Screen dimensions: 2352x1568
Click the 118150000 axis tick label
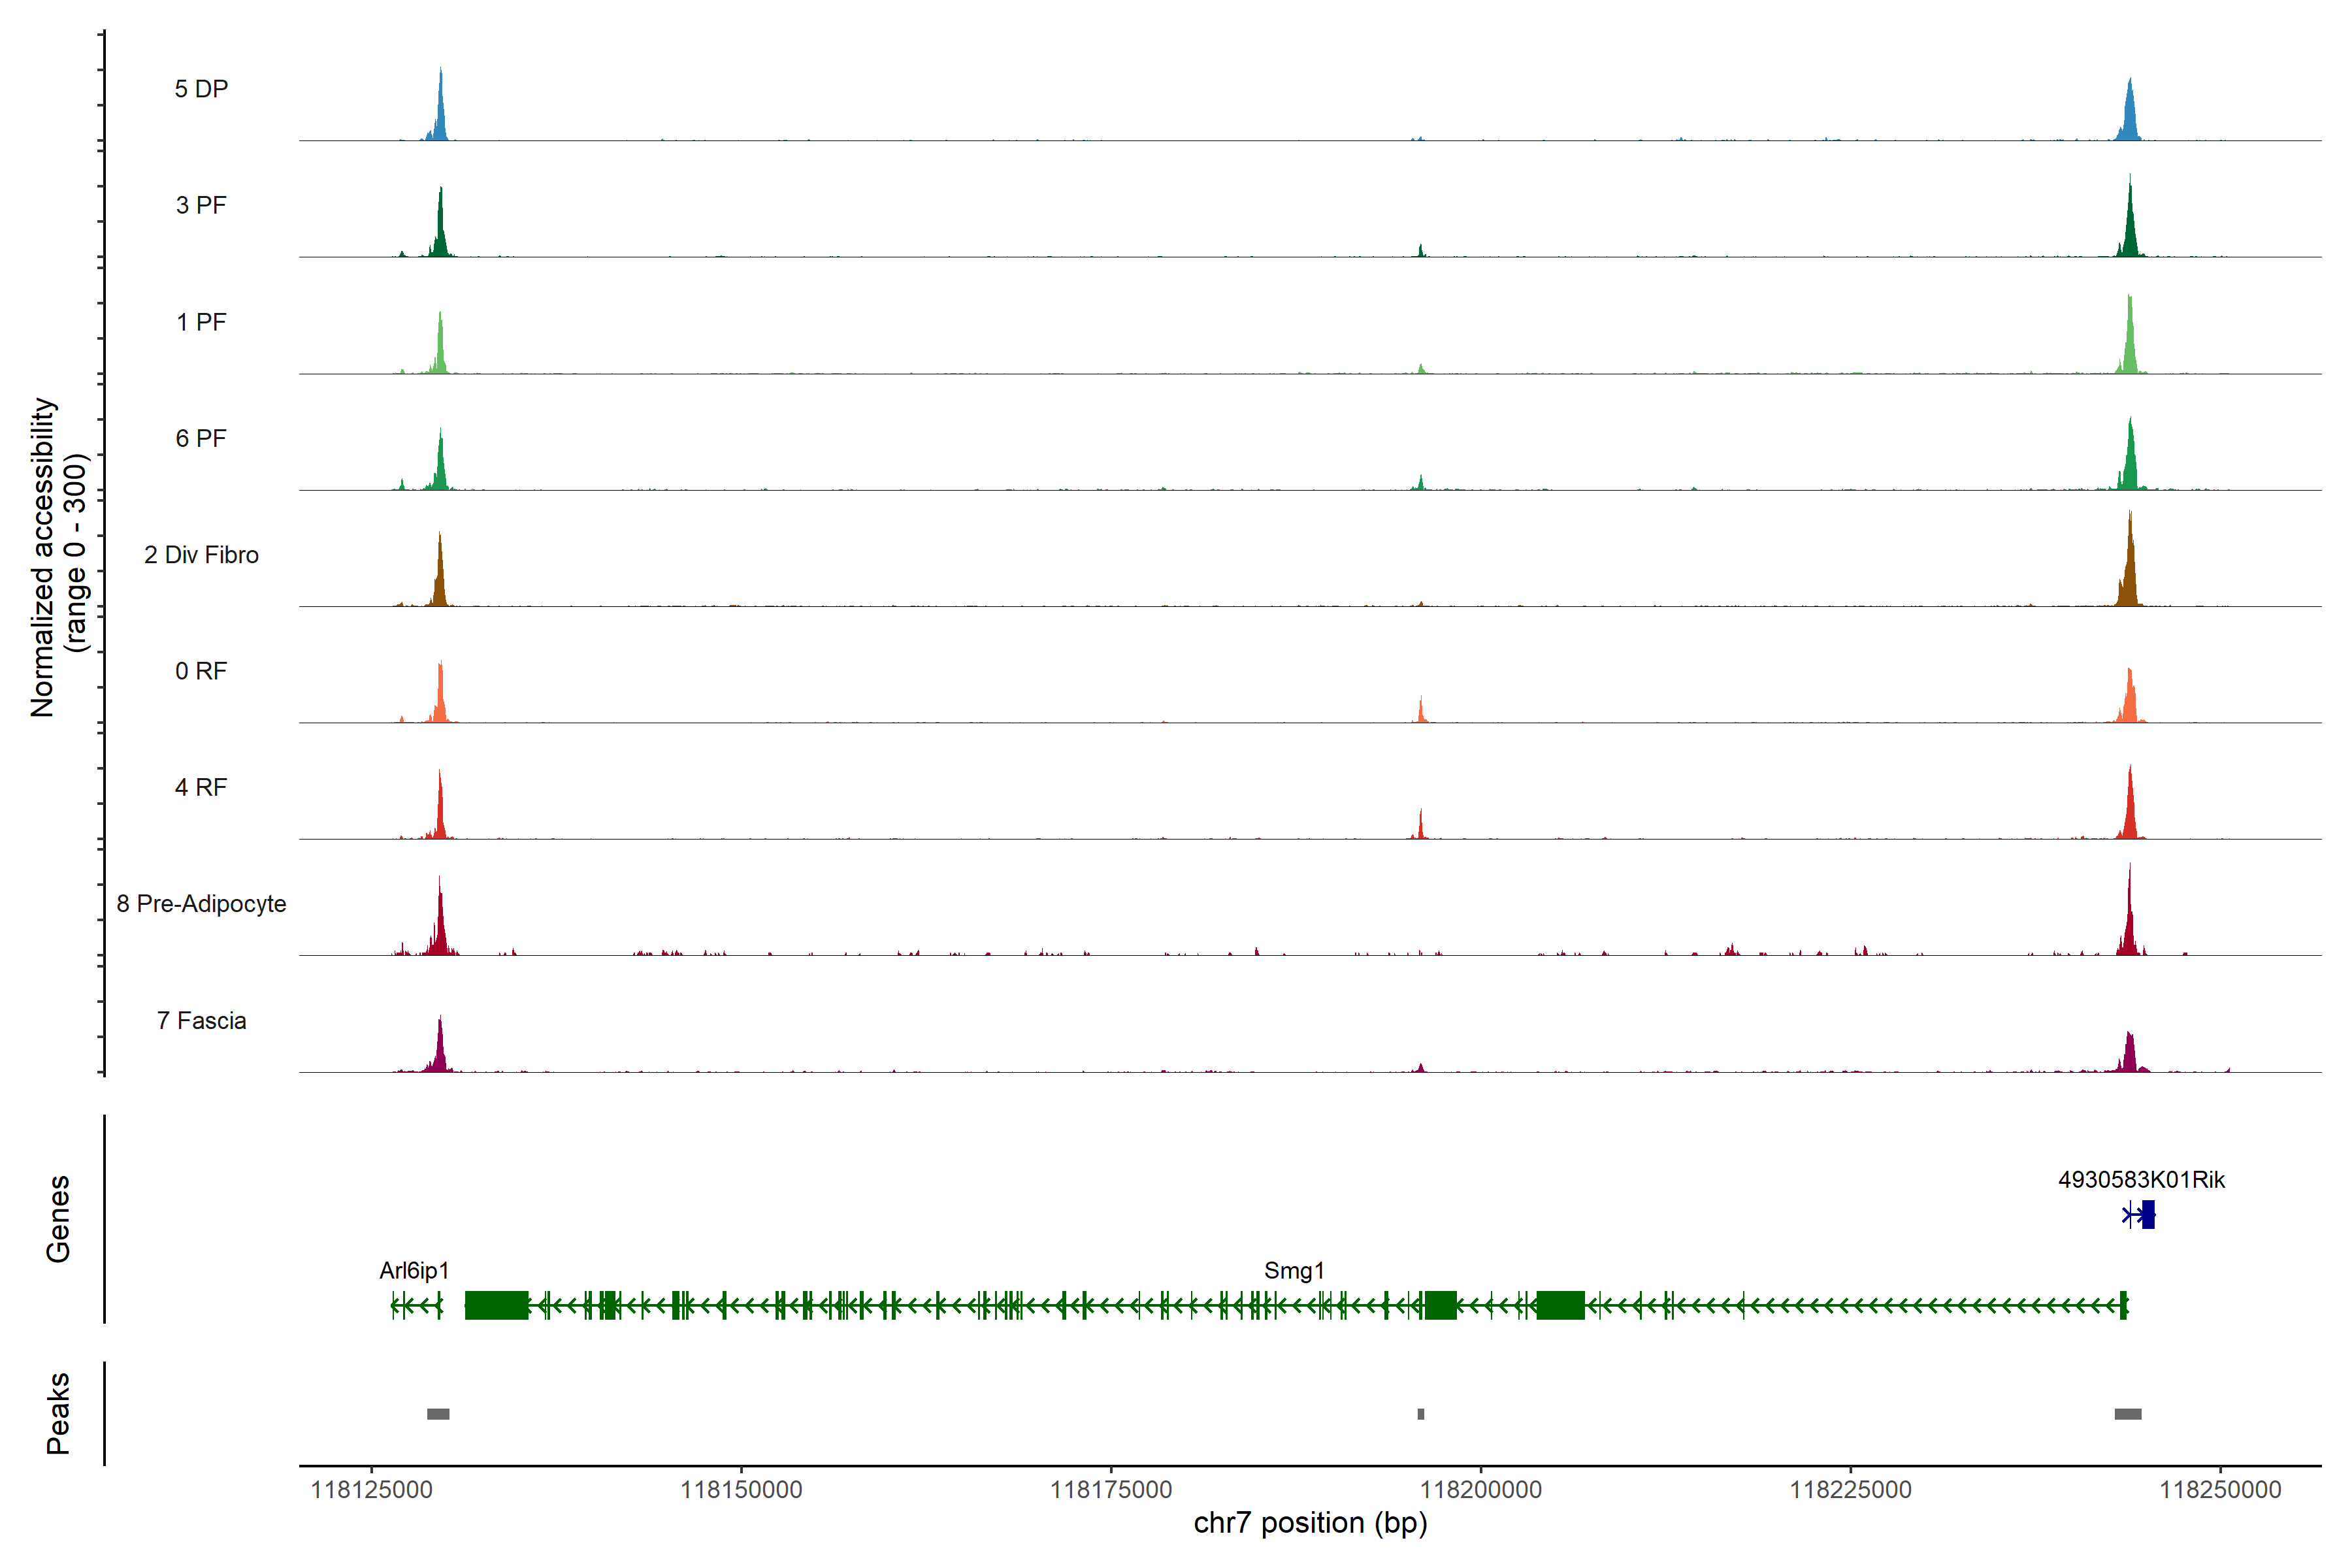[x=741, y=1490]
